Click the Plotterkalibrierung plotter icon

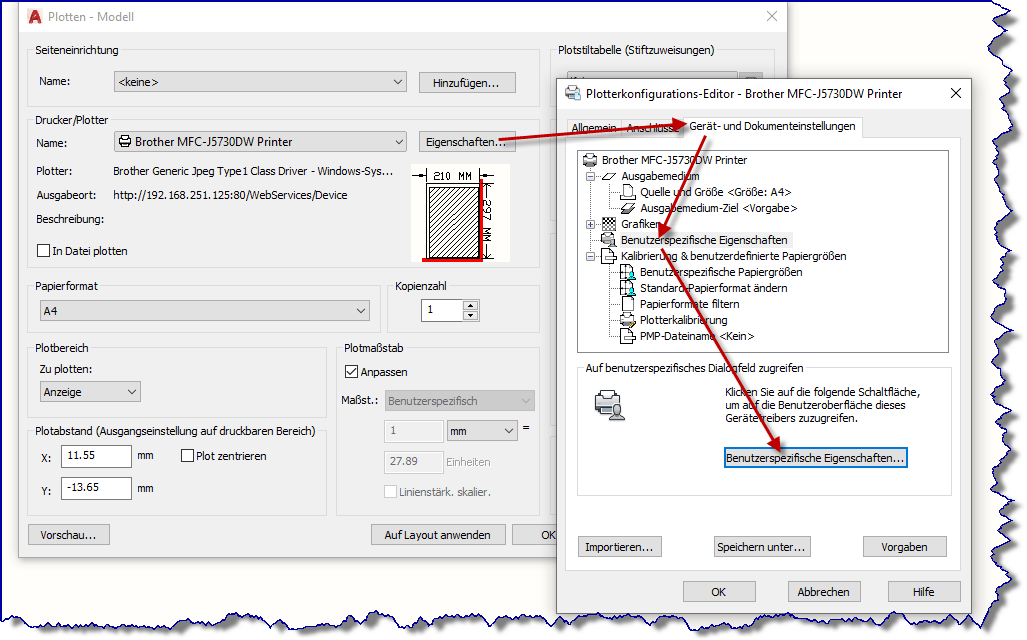tap(628, 320)
